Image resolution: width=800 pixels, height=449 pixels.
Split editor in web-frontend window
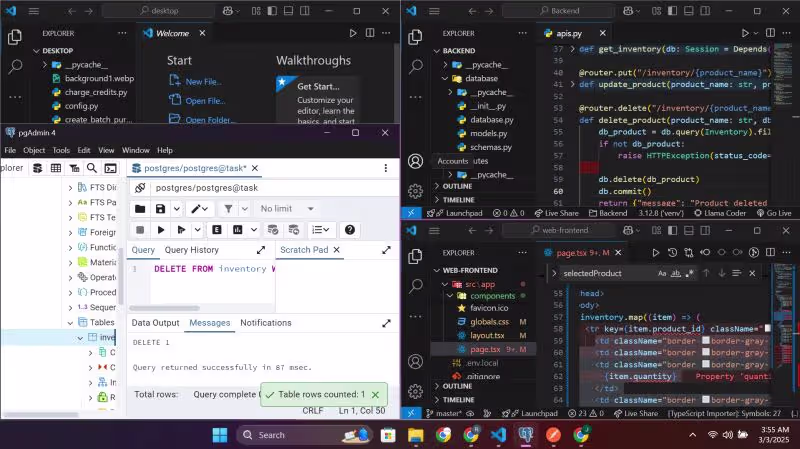(770, 253)
